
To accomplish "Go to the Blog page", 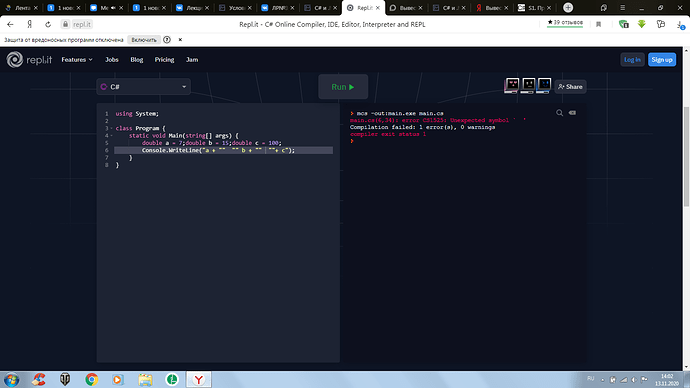I will (x=136, y=59).
